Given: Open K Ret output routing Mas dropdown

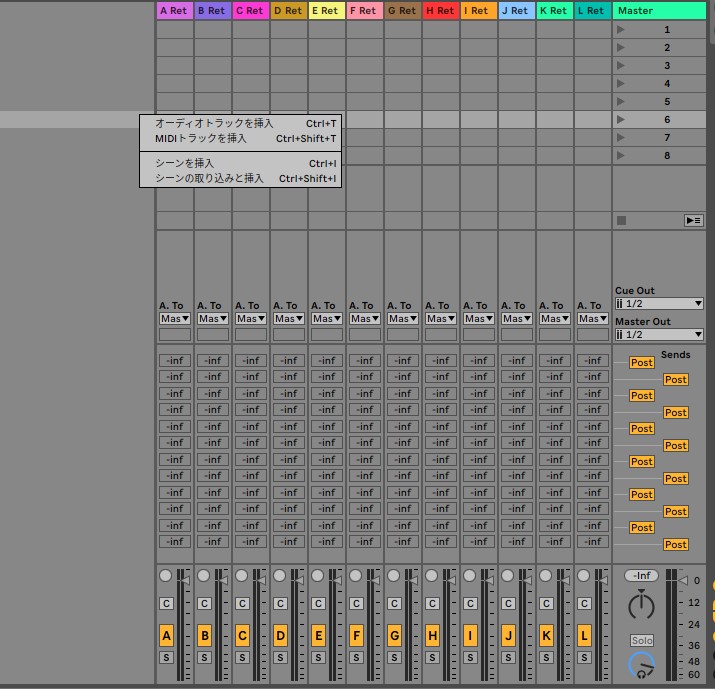Looking at the screenshot, I should (x=555, y=319).
